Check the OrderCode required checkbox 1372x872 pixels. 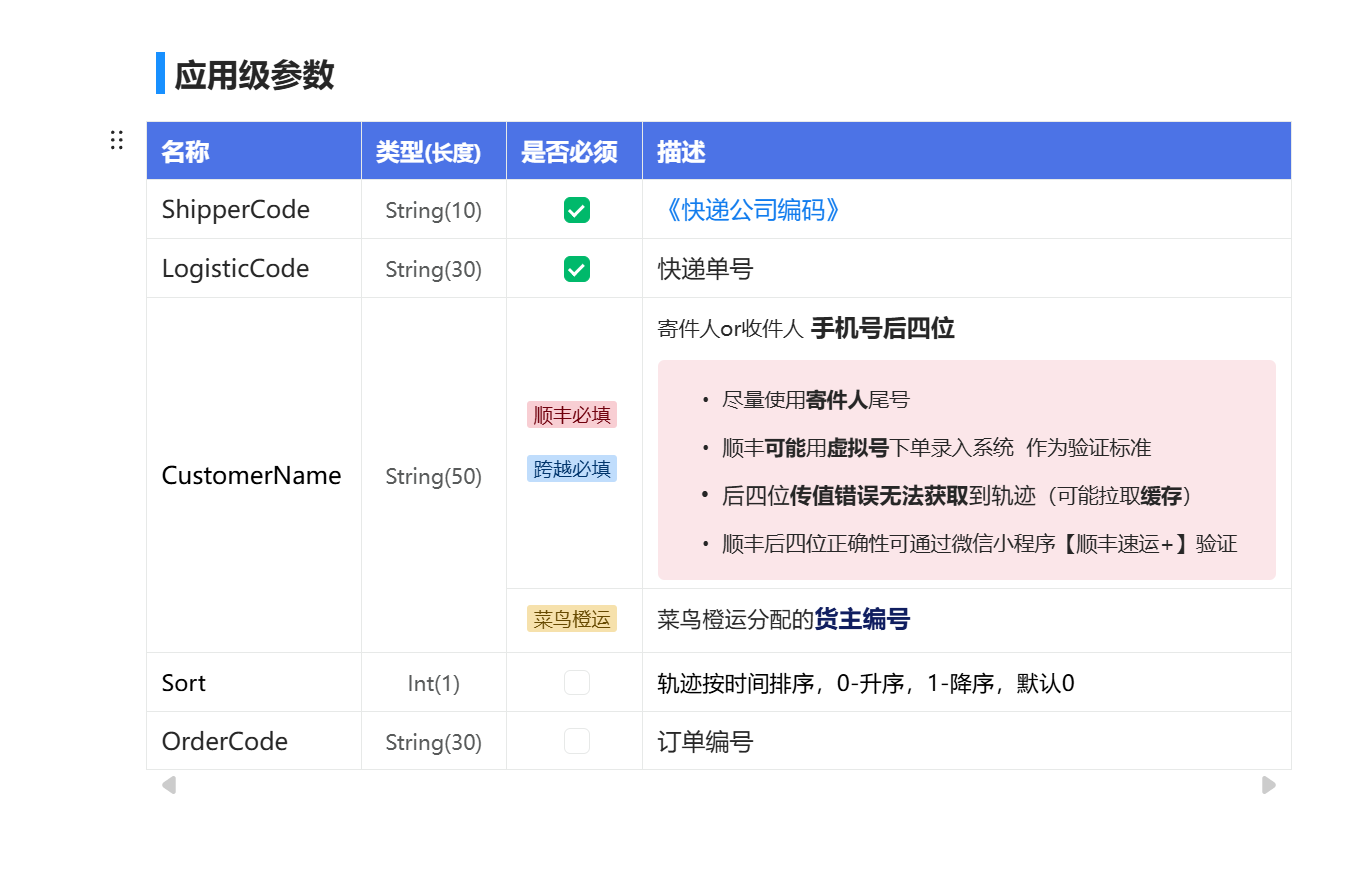pos(576,741)
